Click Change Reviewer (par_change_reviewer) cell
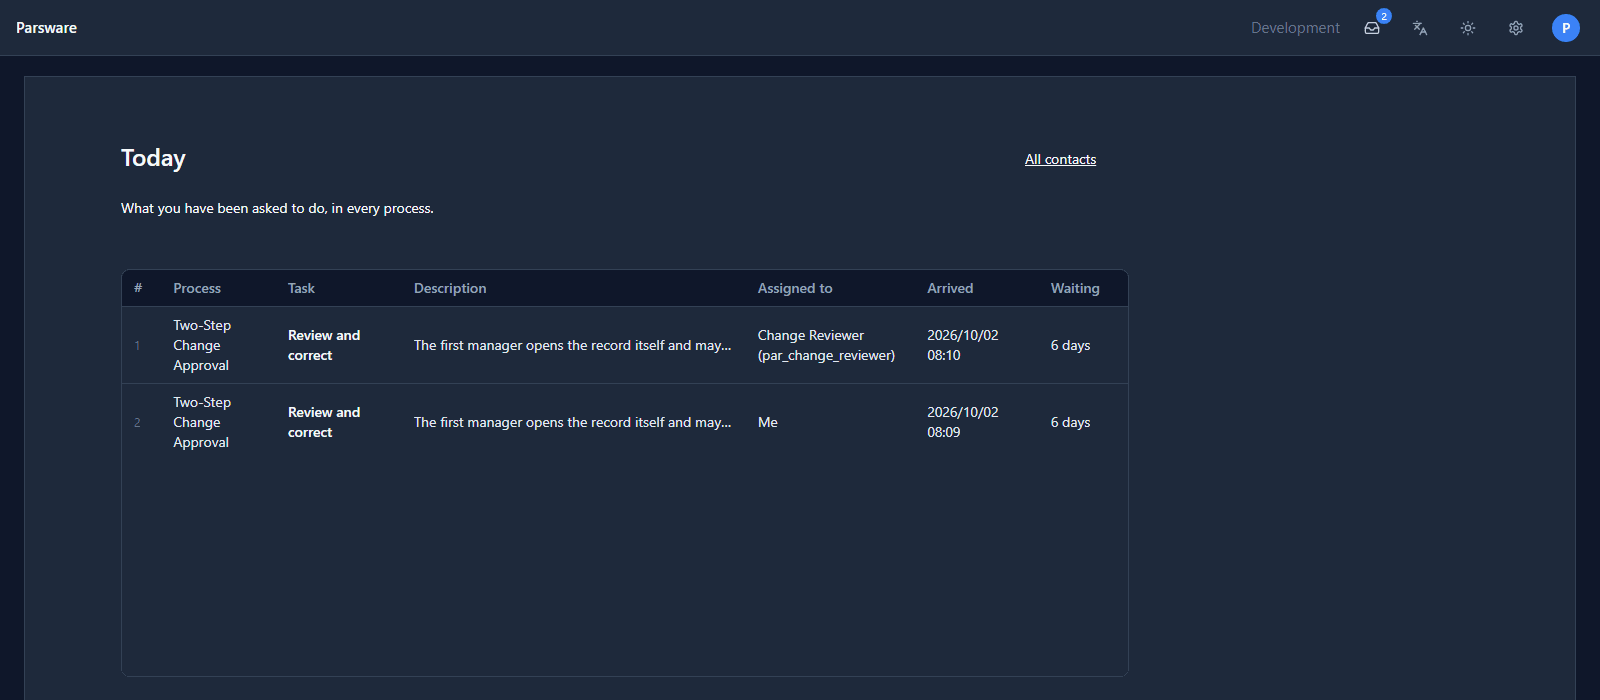 tap(826, 345)
